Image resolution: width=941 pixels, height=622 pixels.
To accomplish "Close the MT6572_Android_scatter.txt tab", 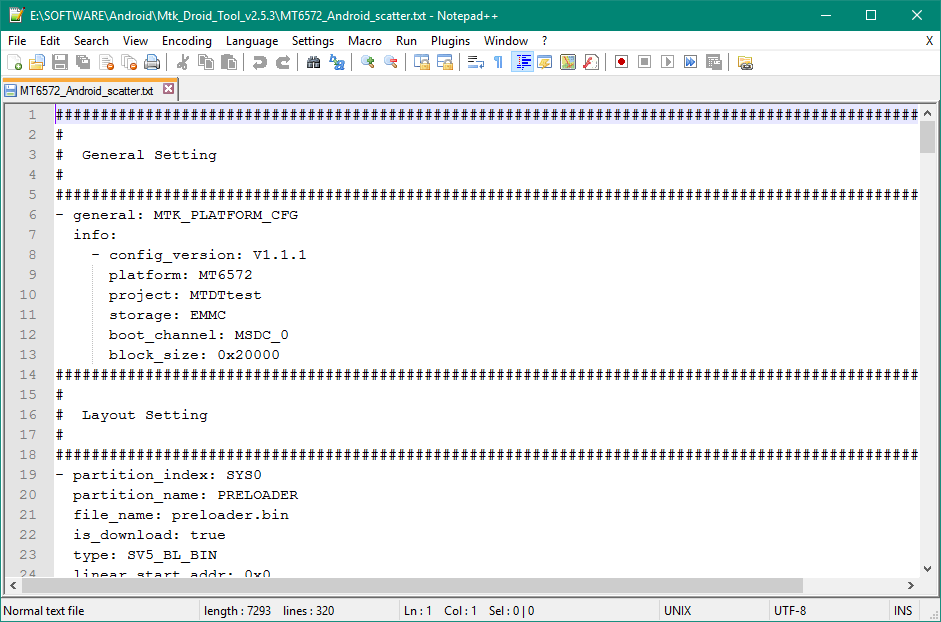I will point(168,89).
